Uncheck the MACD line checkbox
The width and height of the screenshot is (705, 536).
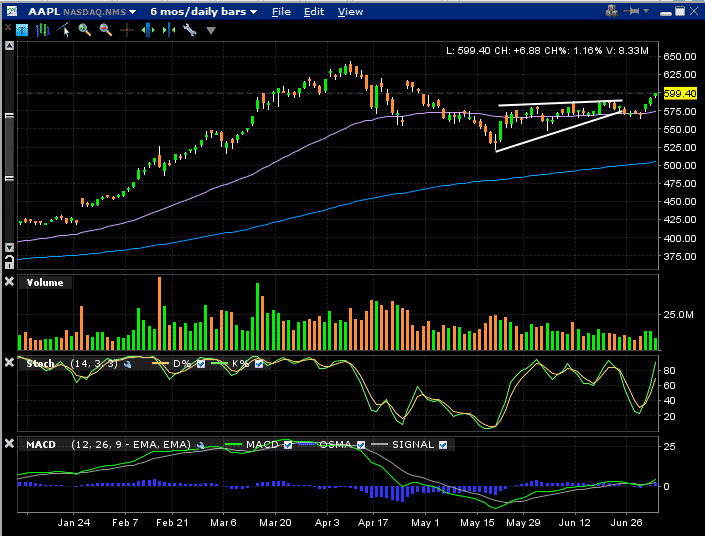(288, 445)
